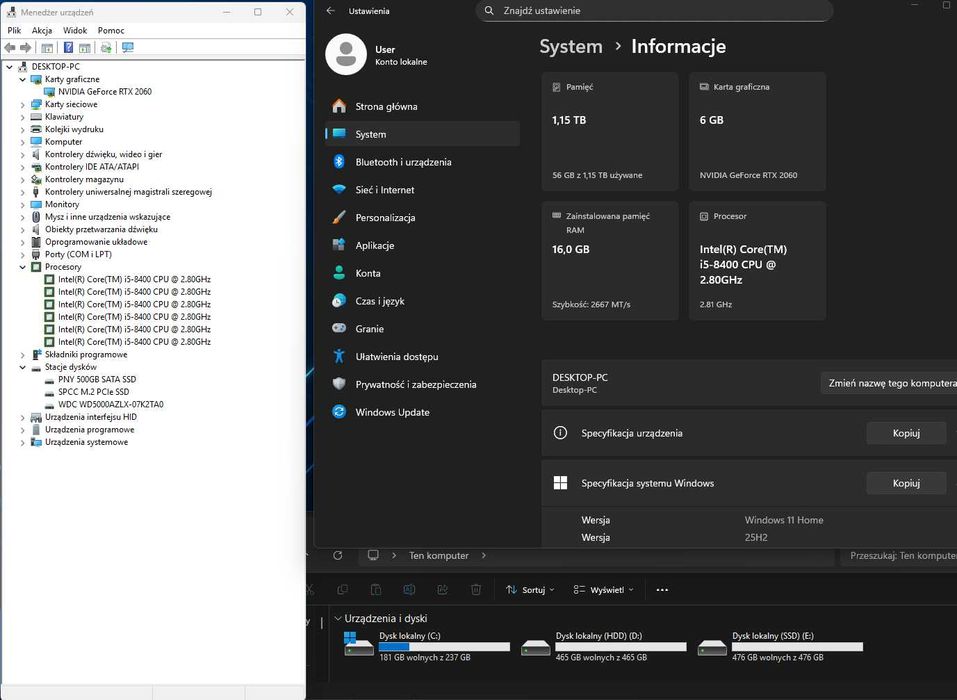Open the Akcja menu
This screenshot has height=700, width=957.
click(x=42, y=30)
